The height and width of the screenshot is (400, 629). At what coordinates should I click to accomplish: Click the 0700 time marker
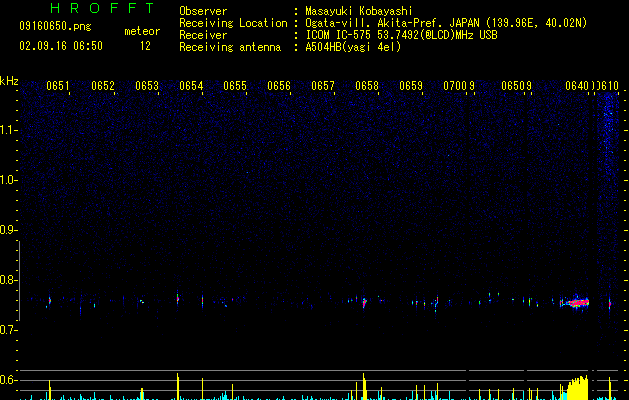click(455, 86)
